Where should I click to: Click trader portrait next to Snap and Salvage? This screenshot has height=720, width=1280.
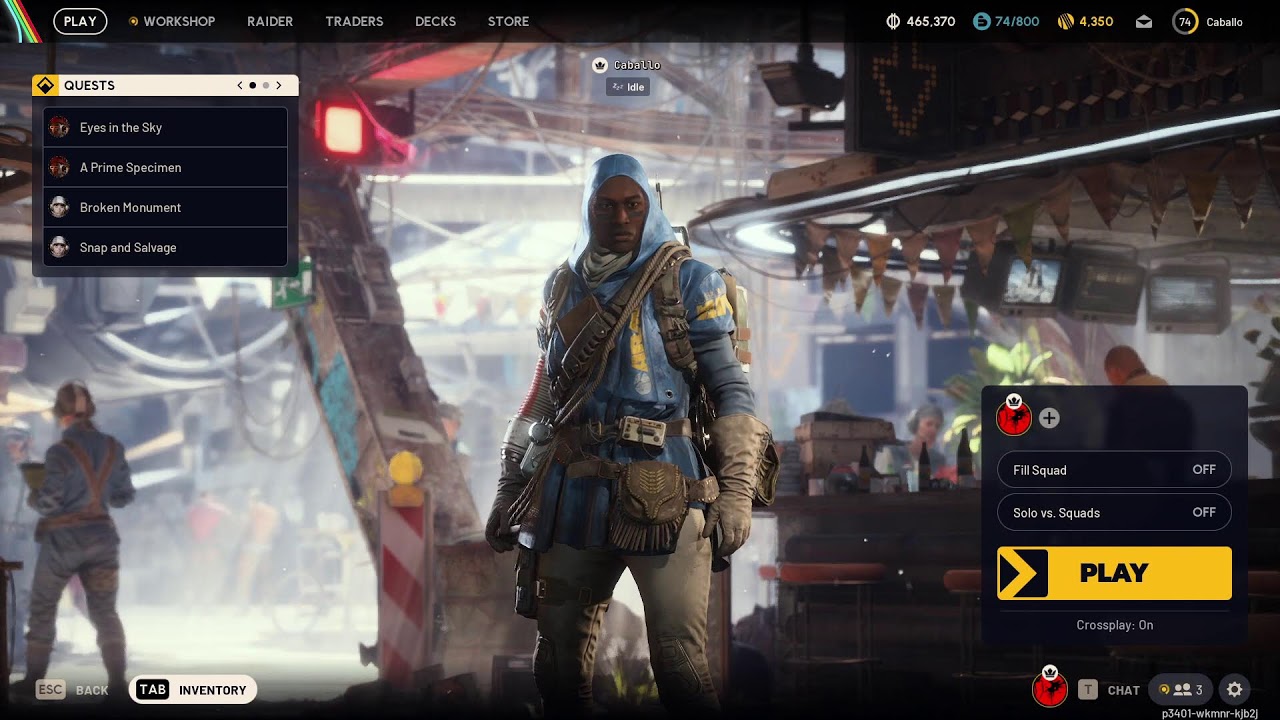[x=59, y=247]
